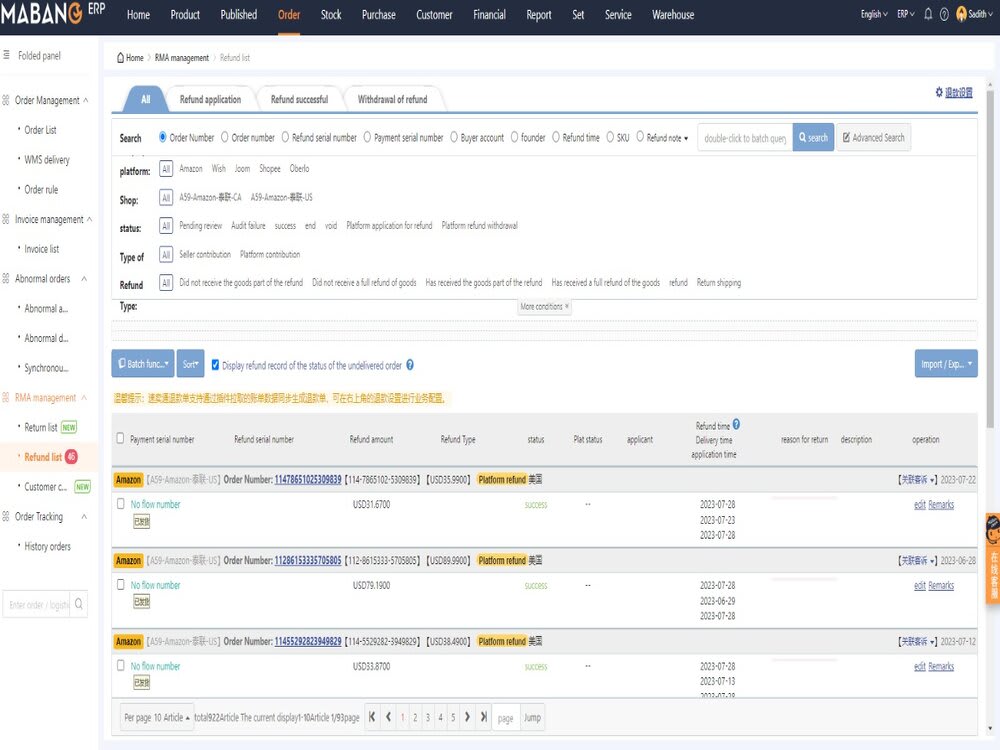Tick checkbox for the USD31.6700 refund row
Screen dimensions: 1000x750
pos(120,504)
